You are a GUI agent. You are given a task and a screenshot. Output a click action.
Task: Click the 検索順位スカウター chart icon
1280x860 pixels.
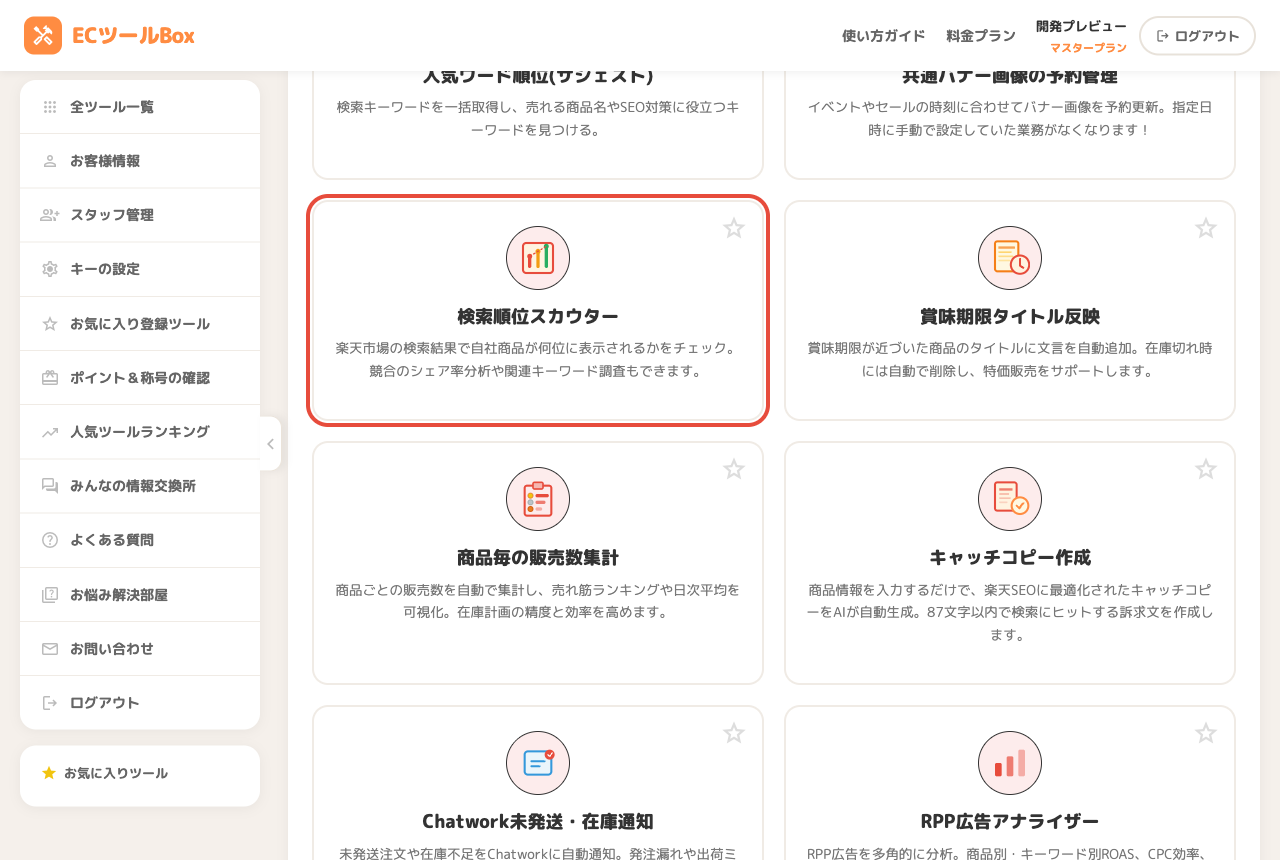pyautogui.click(x=538, y=258)
